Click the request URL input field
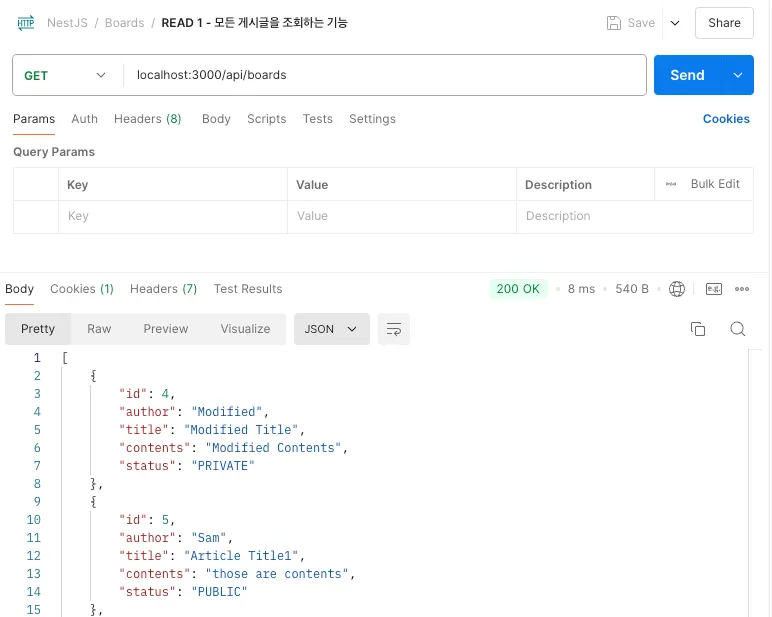This screenshot has height=617, width=772. [x=385, y=75]
